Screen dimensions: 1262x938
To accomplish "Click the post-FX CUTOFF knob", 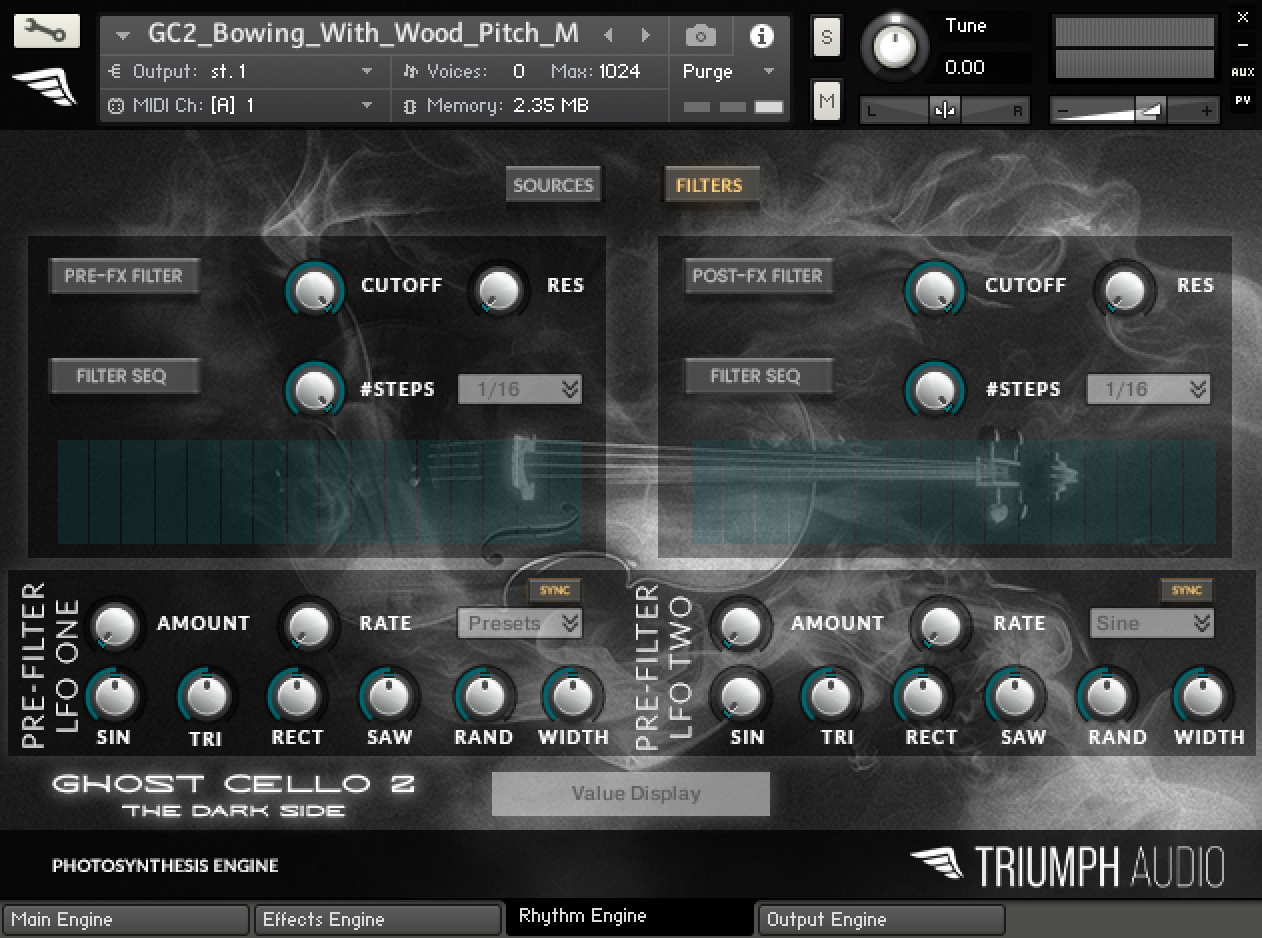I will coord(935,289).
